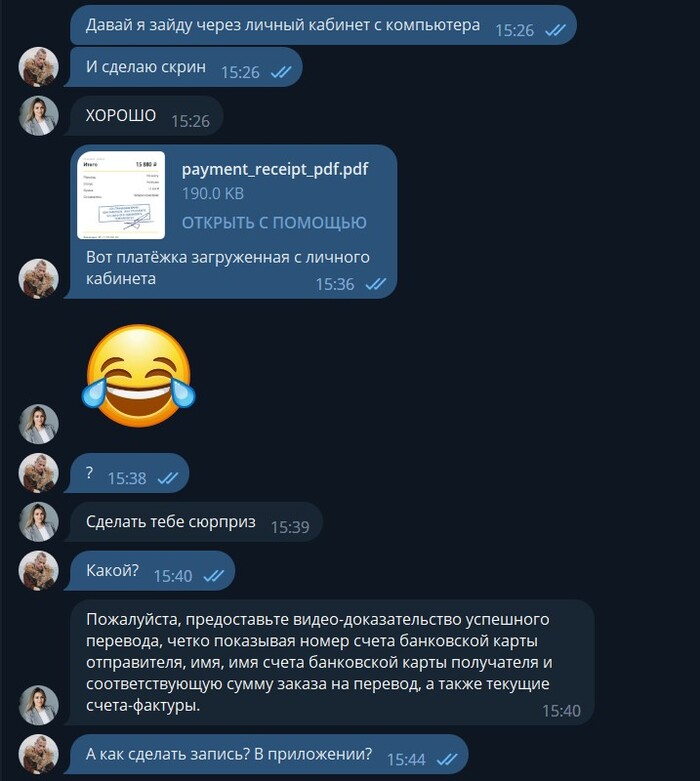Click the 15:36 timestamp on PDF message
The width and height of the screenshot is (700, 781).
[335, 284]
